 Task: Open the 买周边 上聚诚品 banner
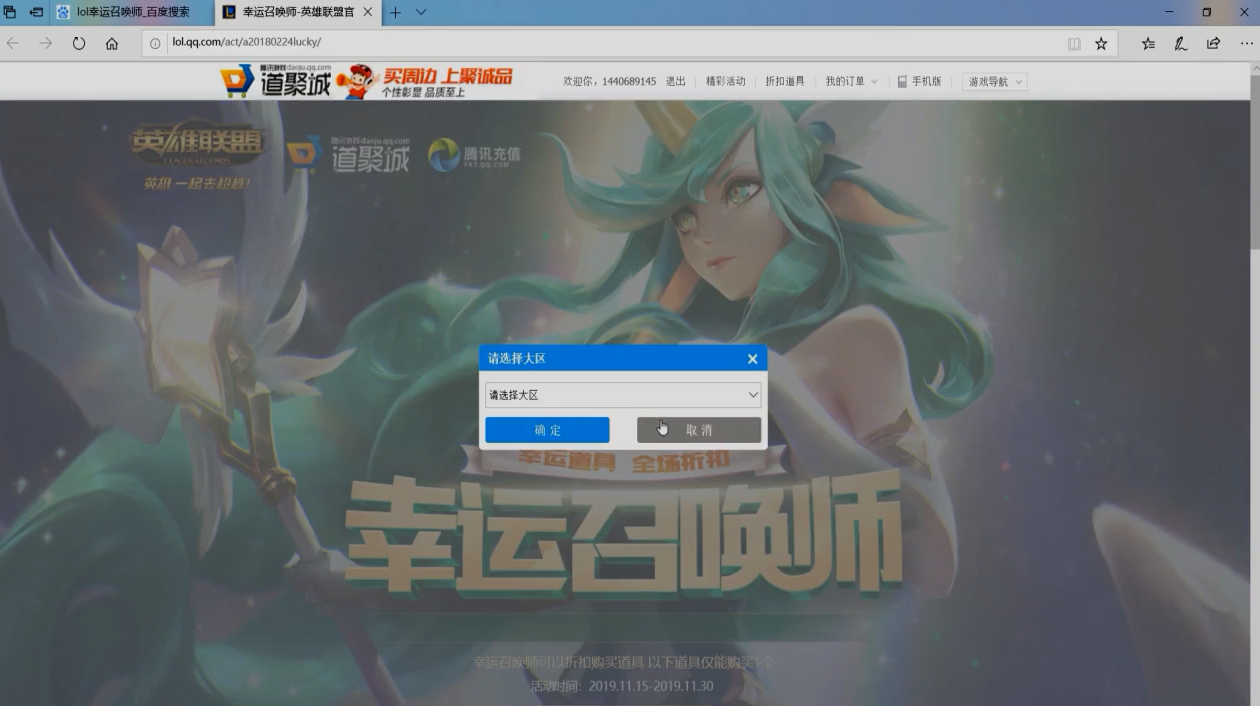tap(425, 81)
